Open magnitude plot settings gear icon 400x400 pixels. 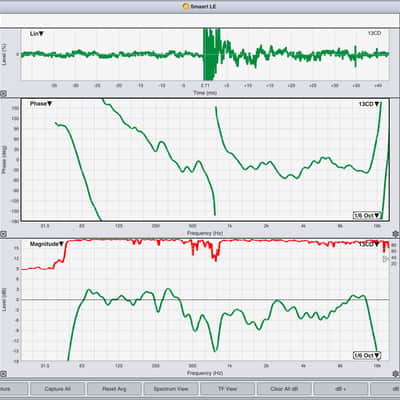(x=396, y=373)
